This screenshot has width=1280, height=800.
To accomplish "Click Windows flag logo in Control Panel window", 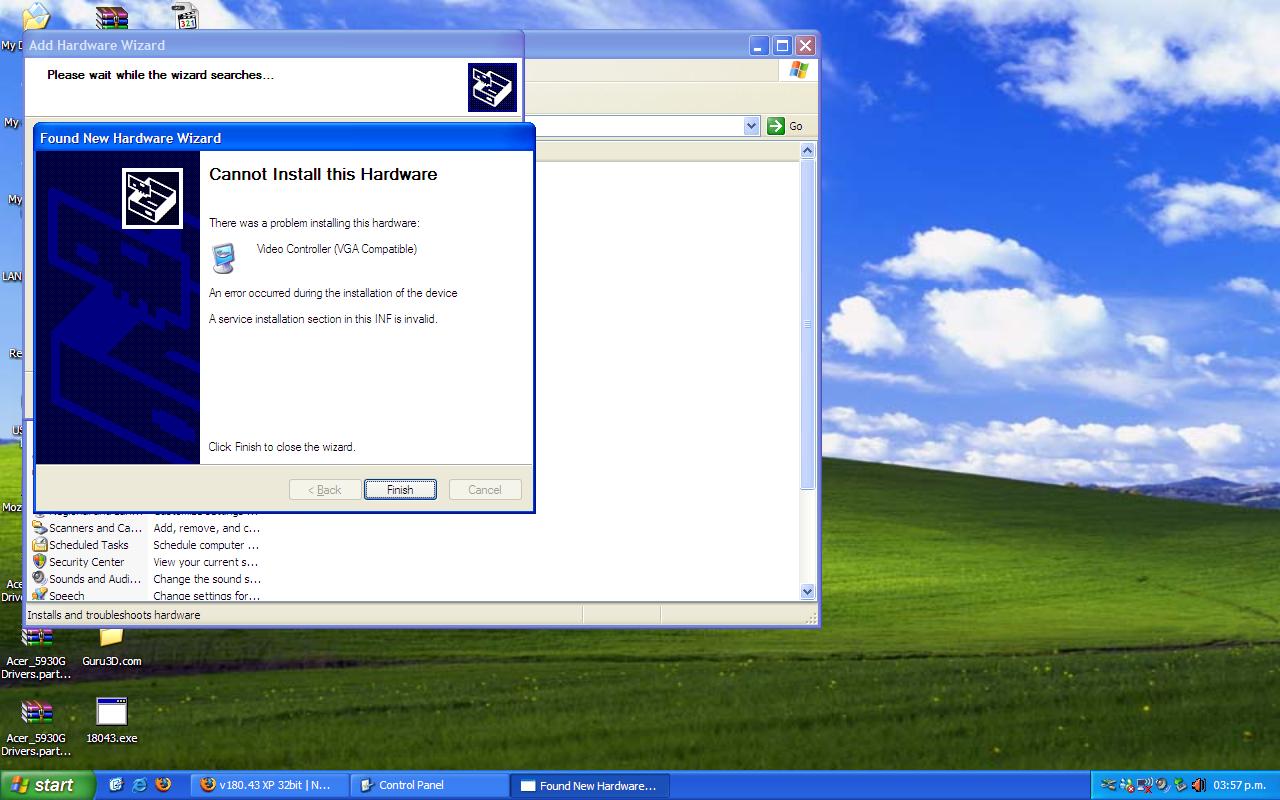I will pos(798,70).
